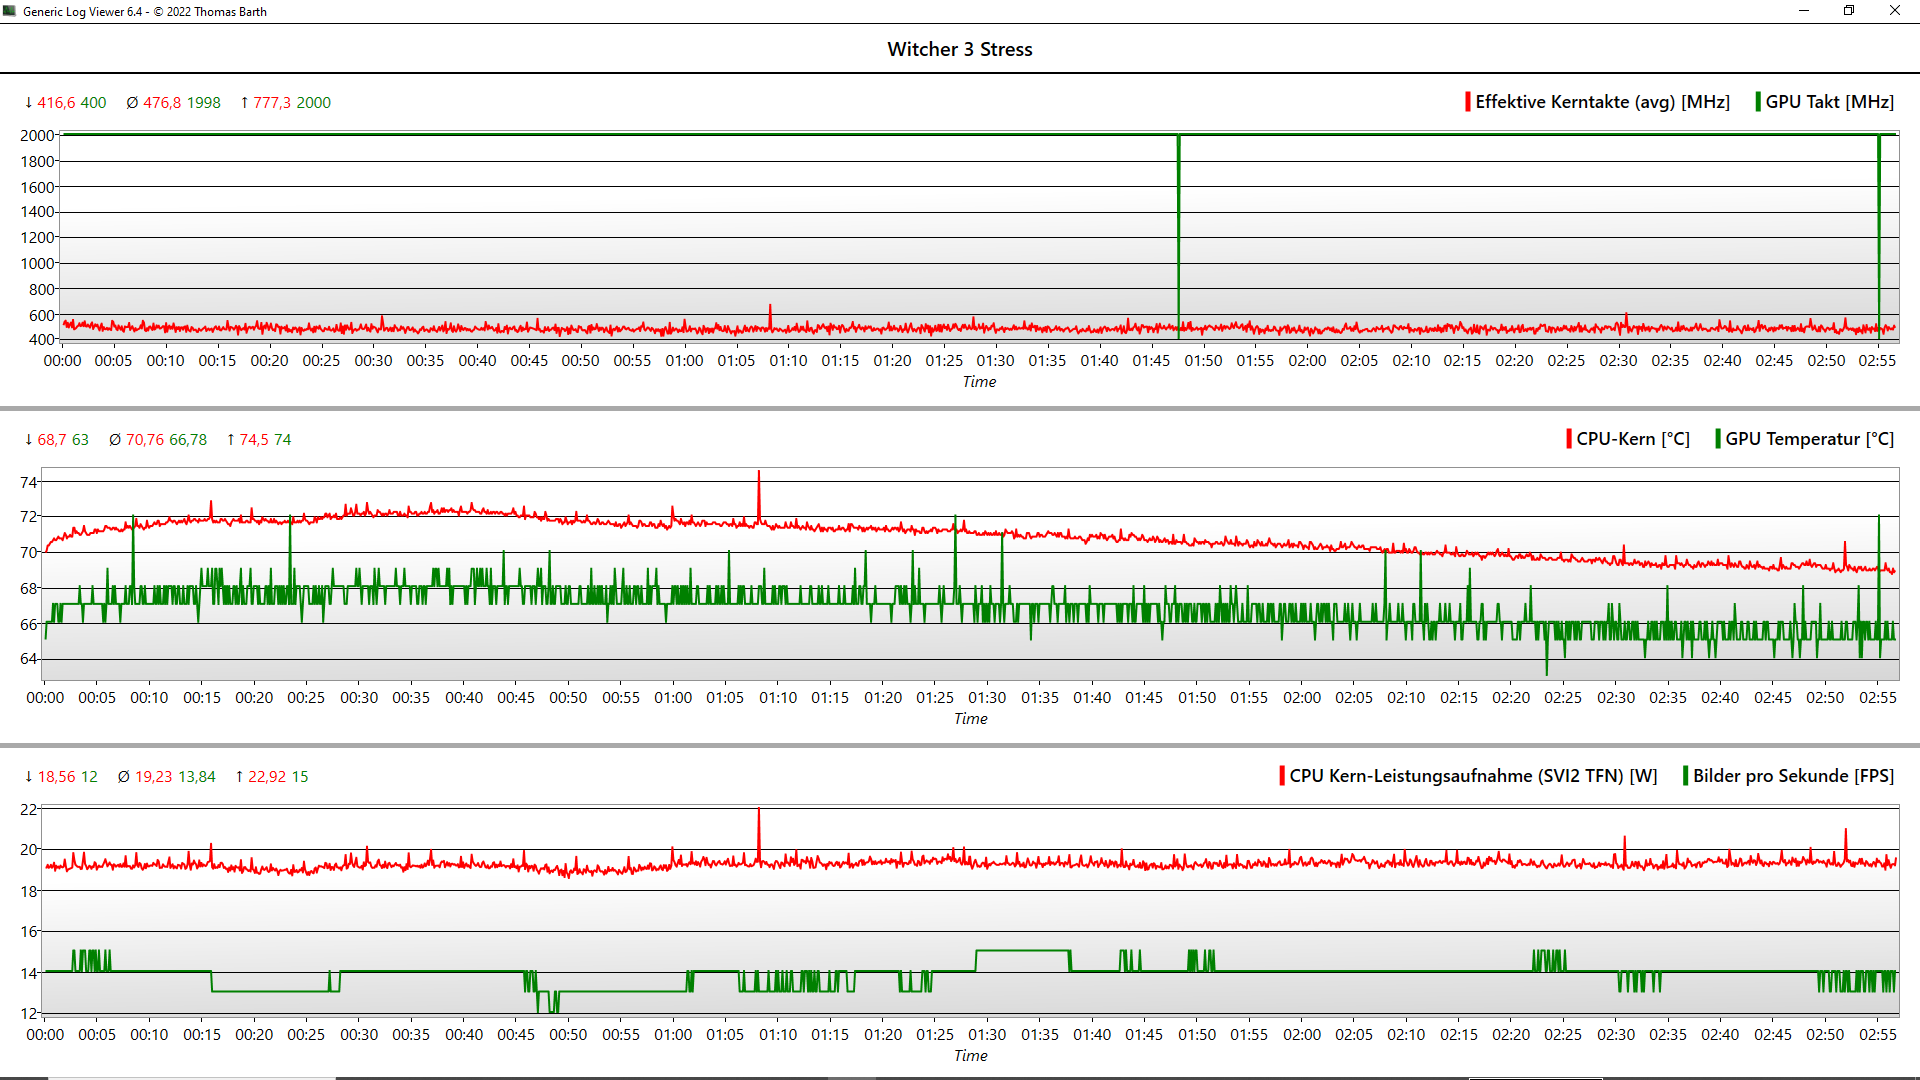Image resolution: width=1920 pixels, height=1080 pixels.
Task: Click the green Bilder pro Sekunde legend marker
Action: tap(1685, 776)
